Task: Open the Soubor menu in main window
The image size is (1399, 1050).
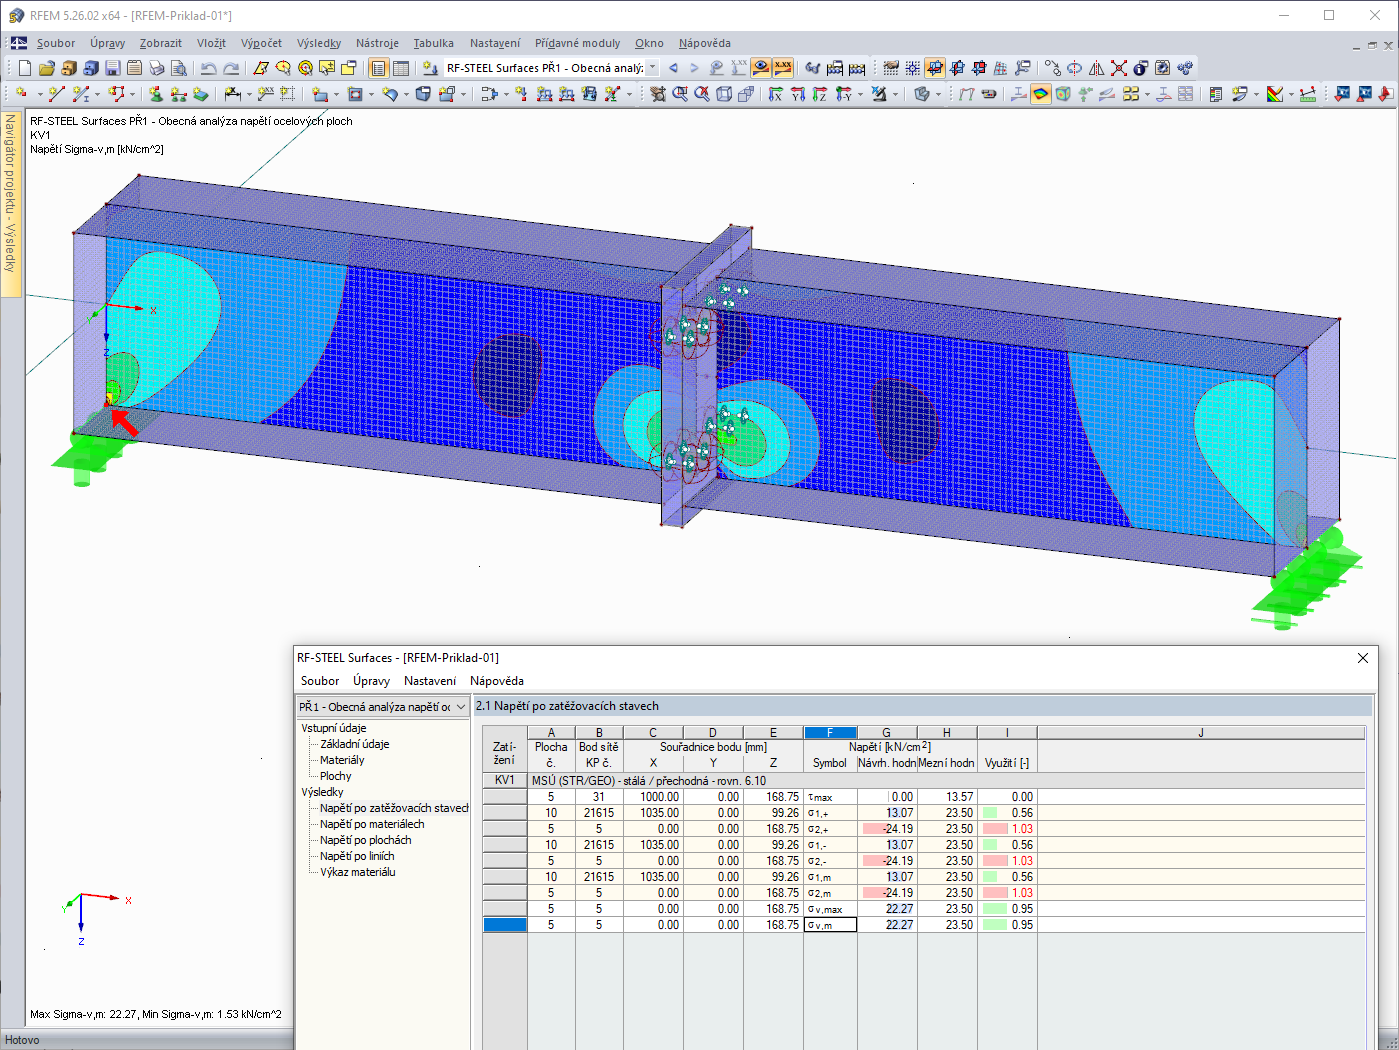Action: (x=56, y=43)
